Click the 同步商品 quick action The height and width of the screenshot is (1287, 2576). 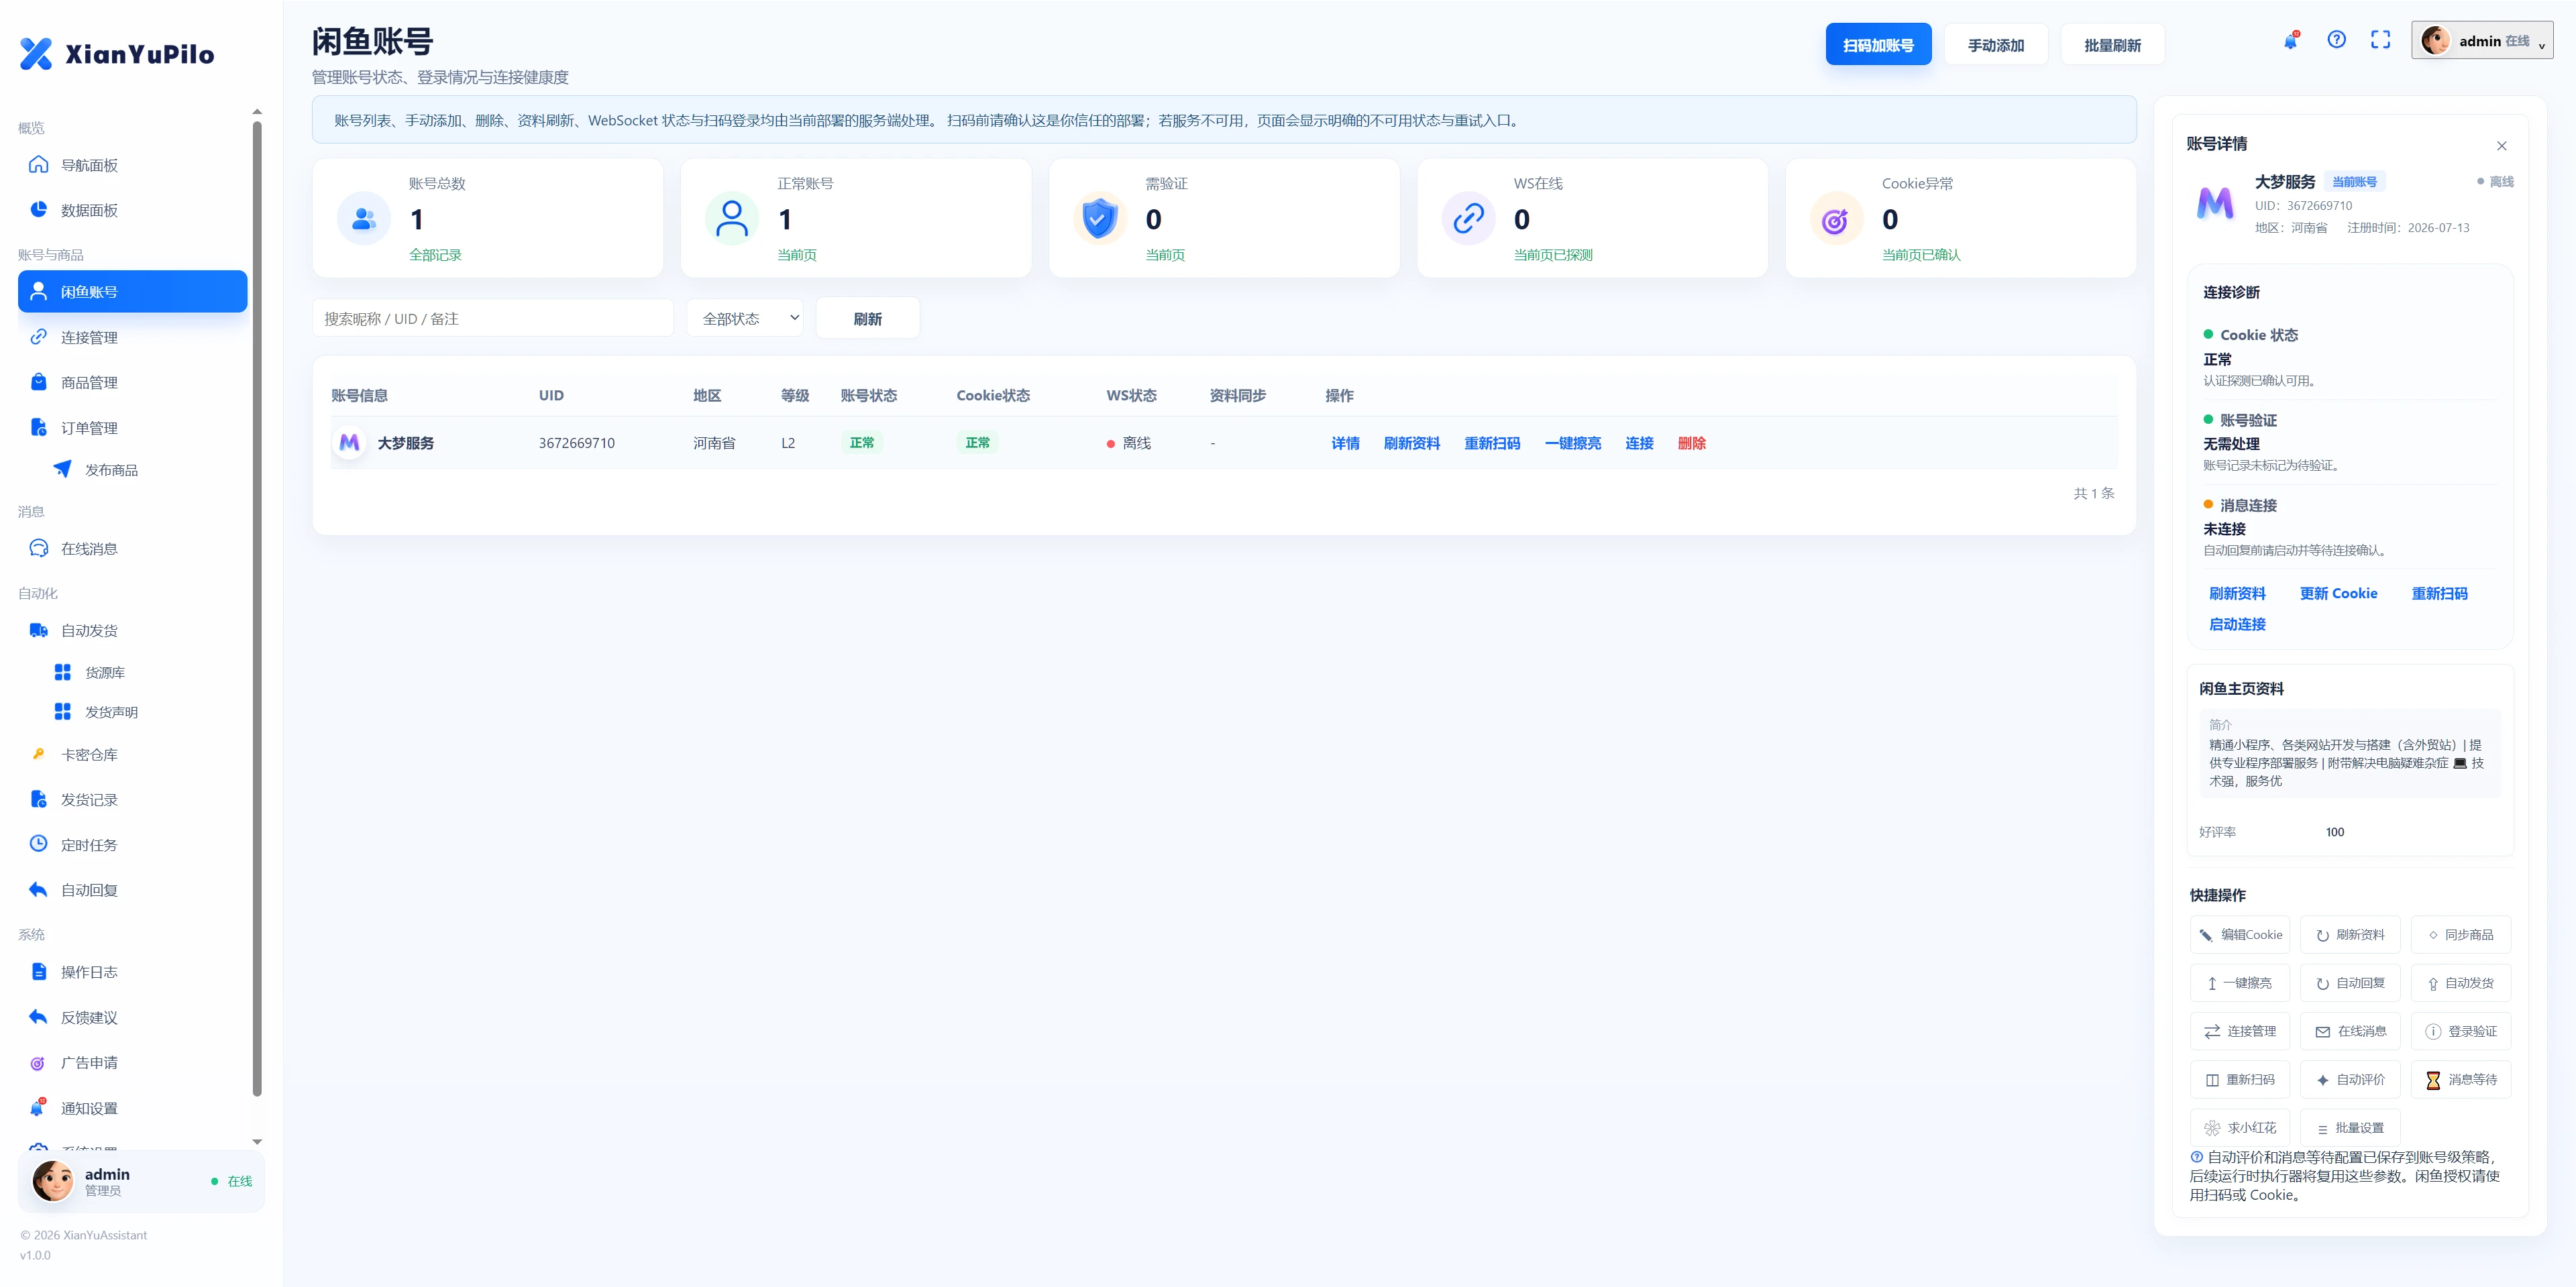[2460, 935]
